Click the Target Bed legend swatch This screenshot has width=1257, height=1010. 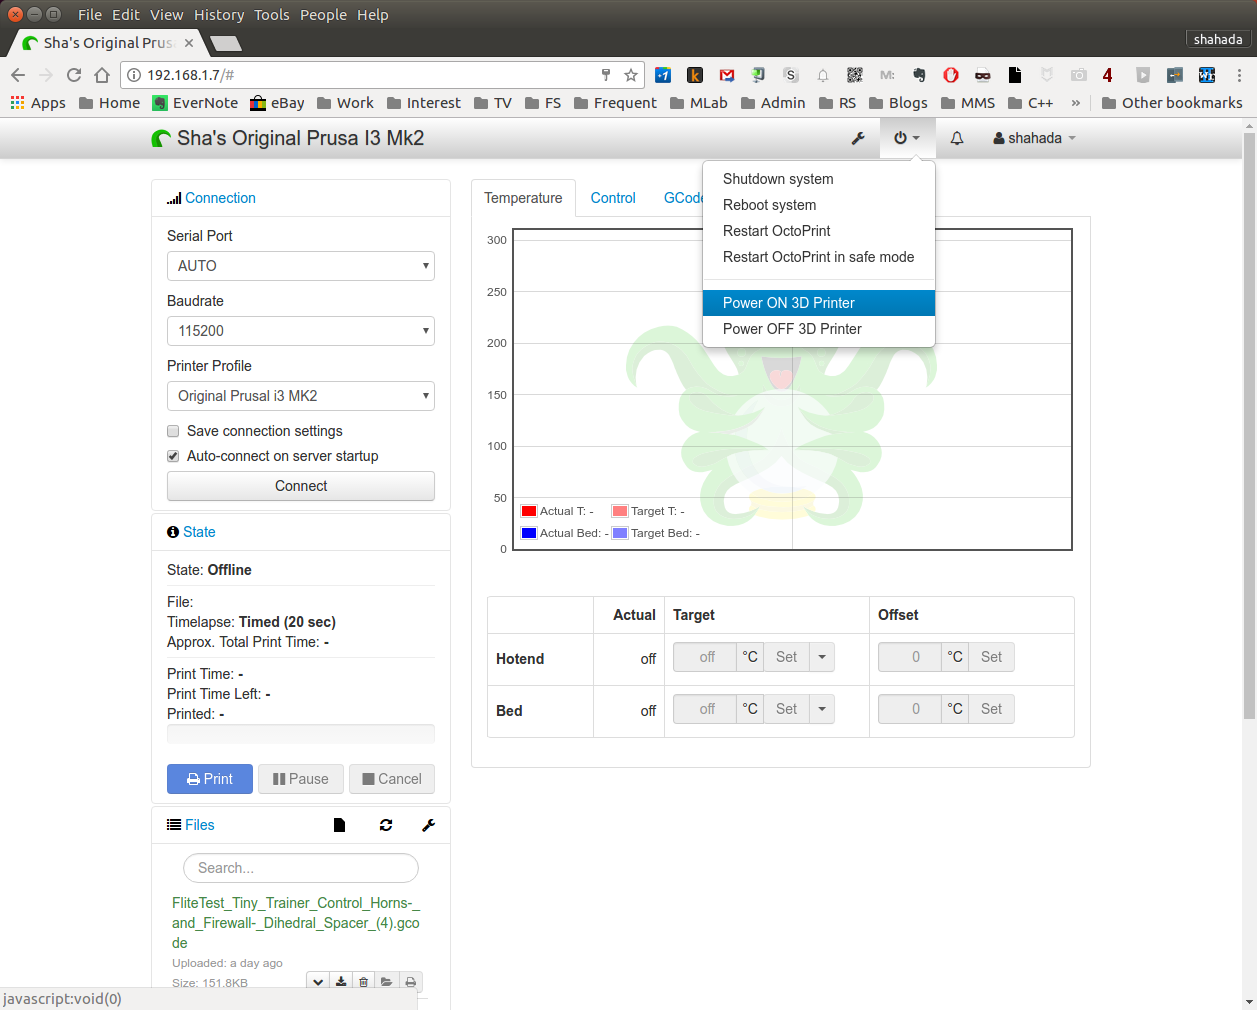[x=620, y=533]
